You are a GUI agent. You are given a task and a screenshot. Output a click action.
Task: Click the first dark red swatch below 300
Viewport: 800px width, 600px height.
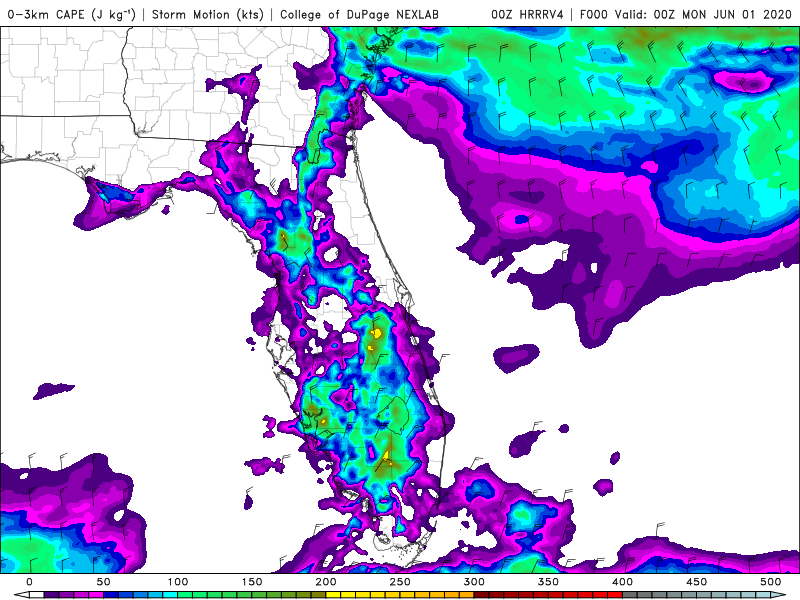tap(481, 595)
